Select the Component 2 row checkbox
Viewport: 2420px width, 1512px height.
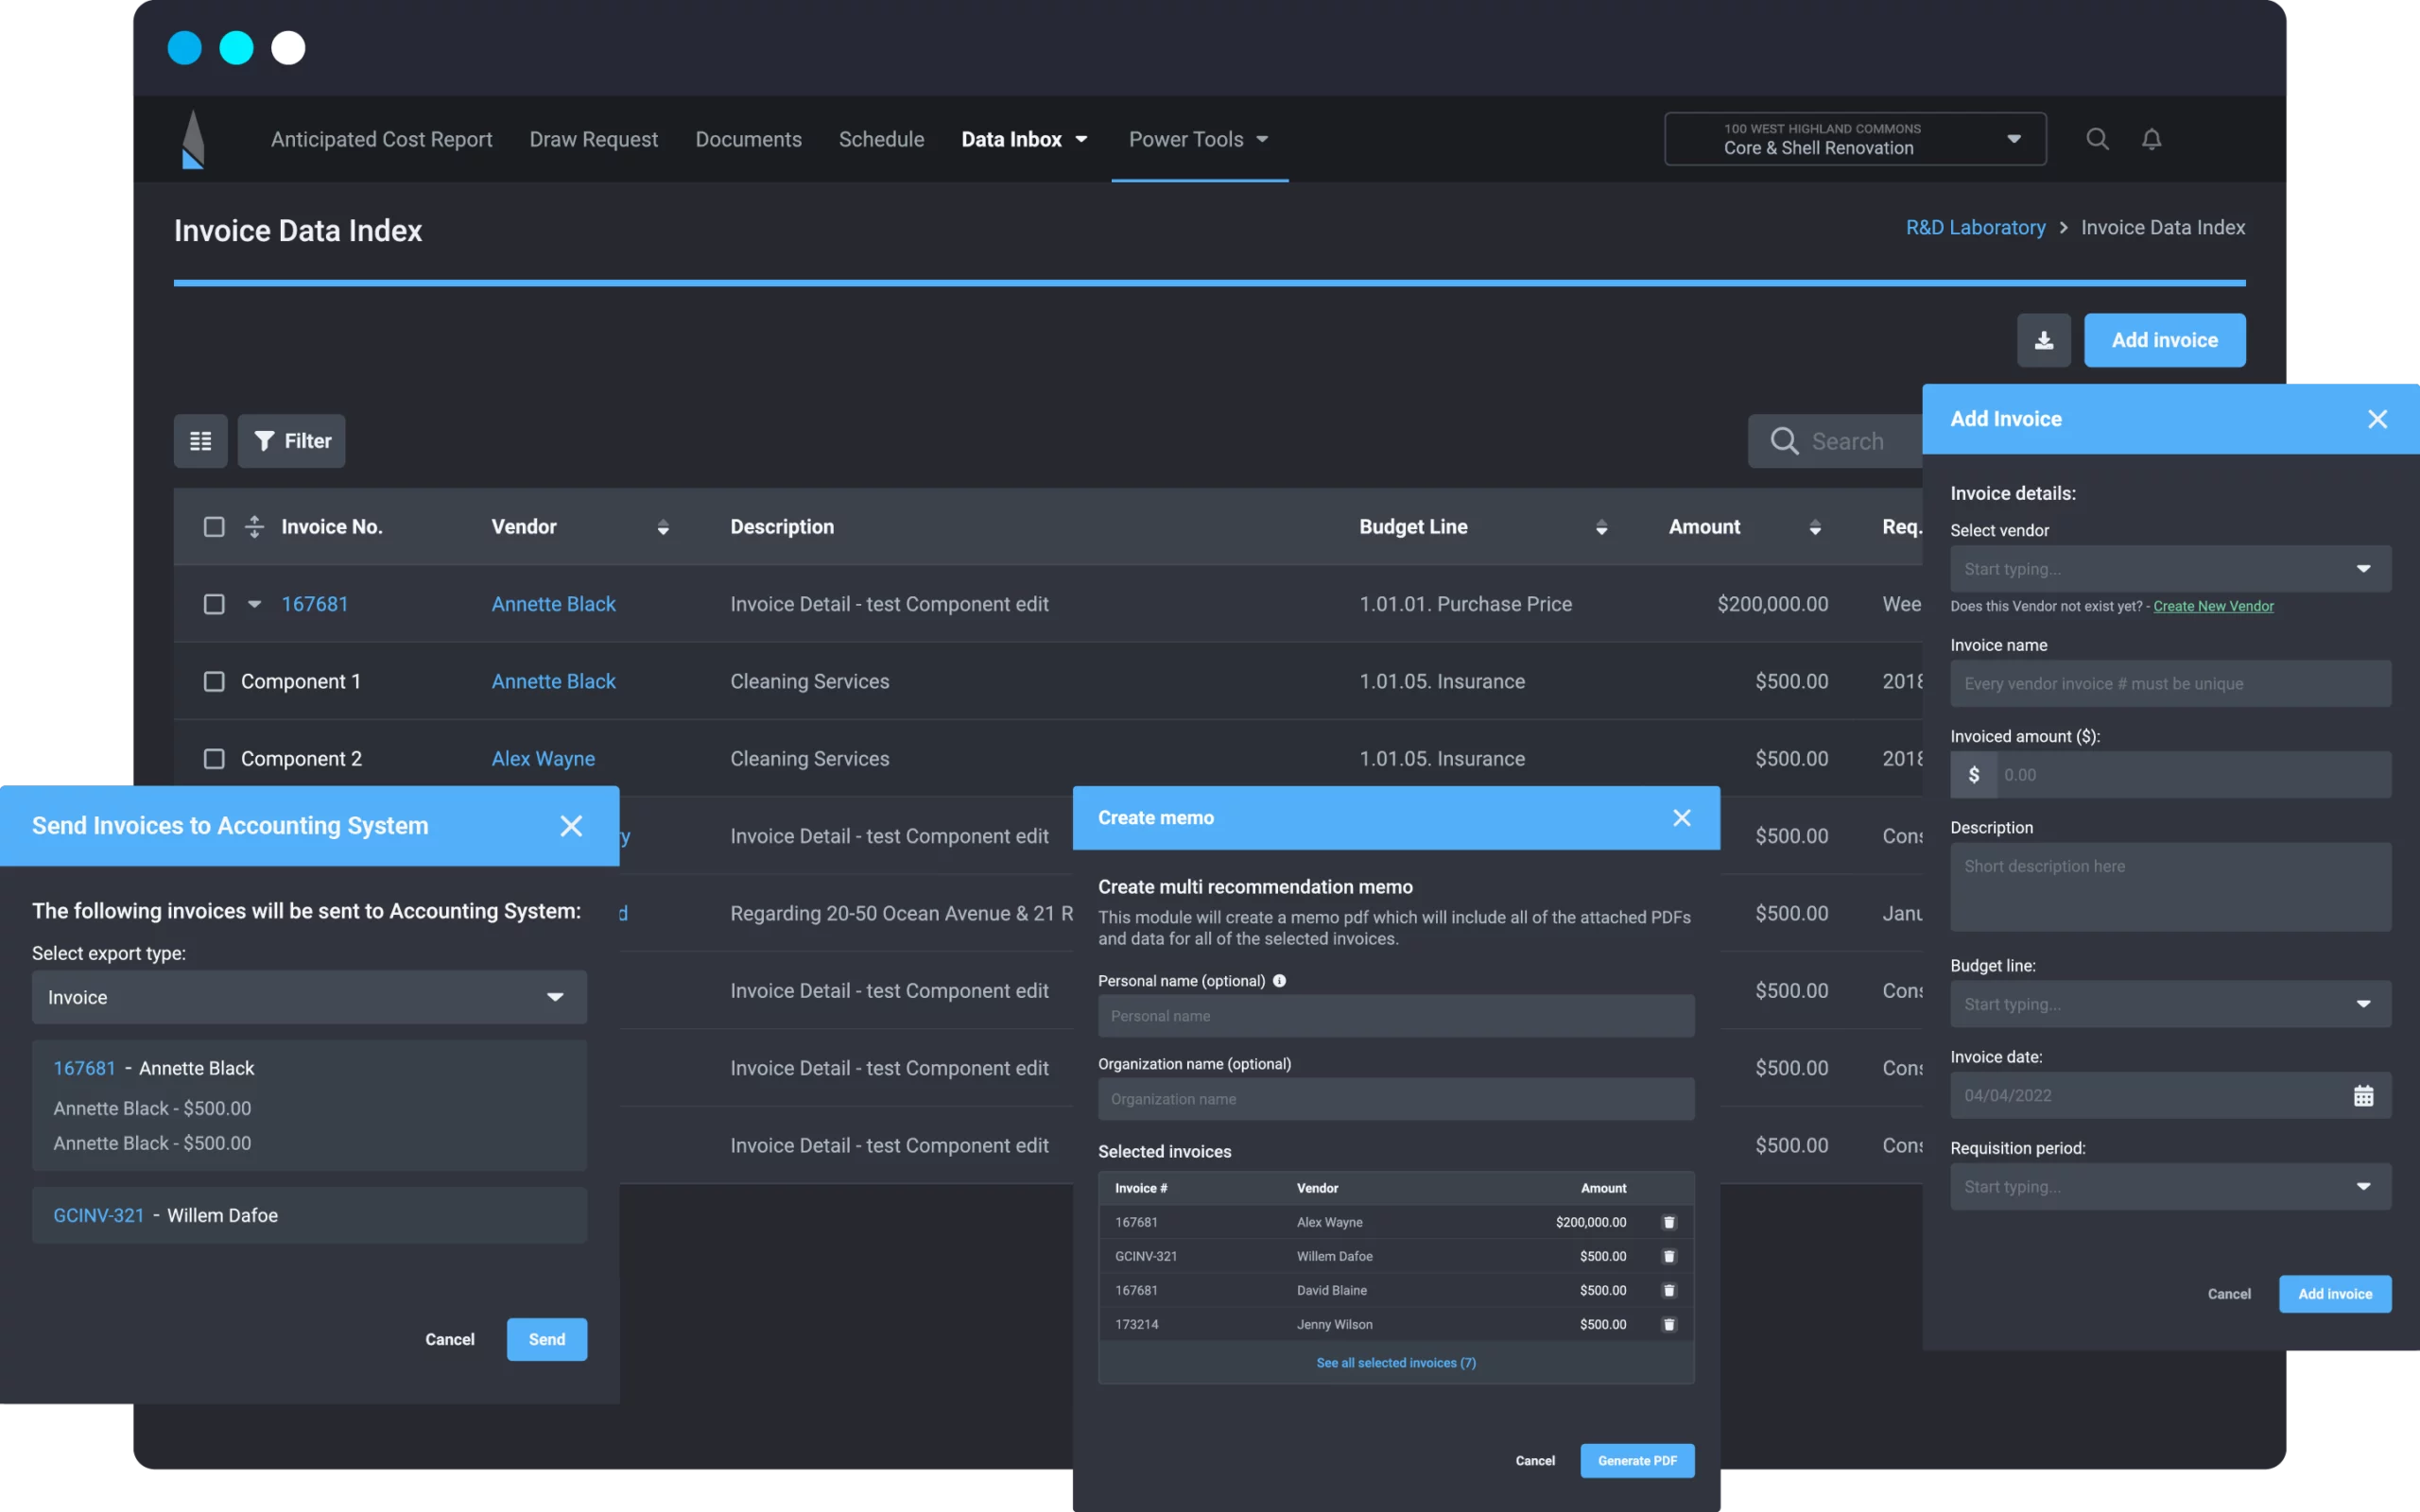214,759
